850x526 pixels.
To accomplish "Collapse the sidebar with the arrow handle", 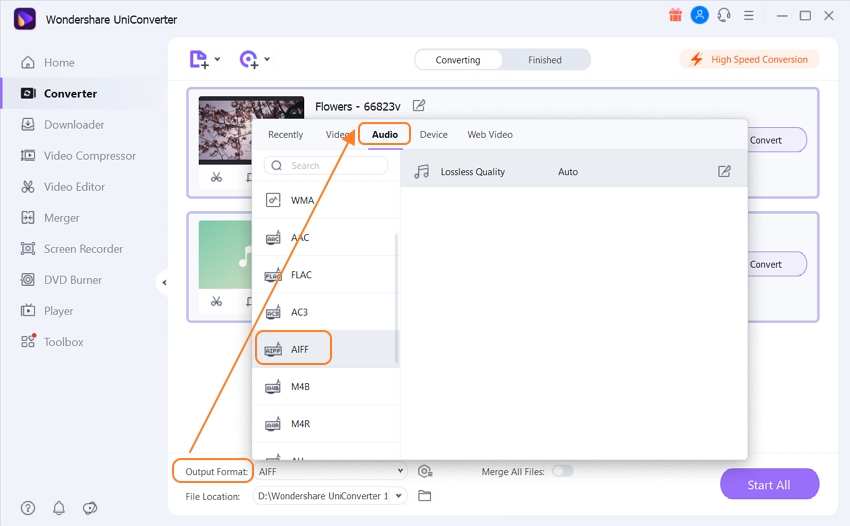I will pyautogui.click(x=164, y=283).
